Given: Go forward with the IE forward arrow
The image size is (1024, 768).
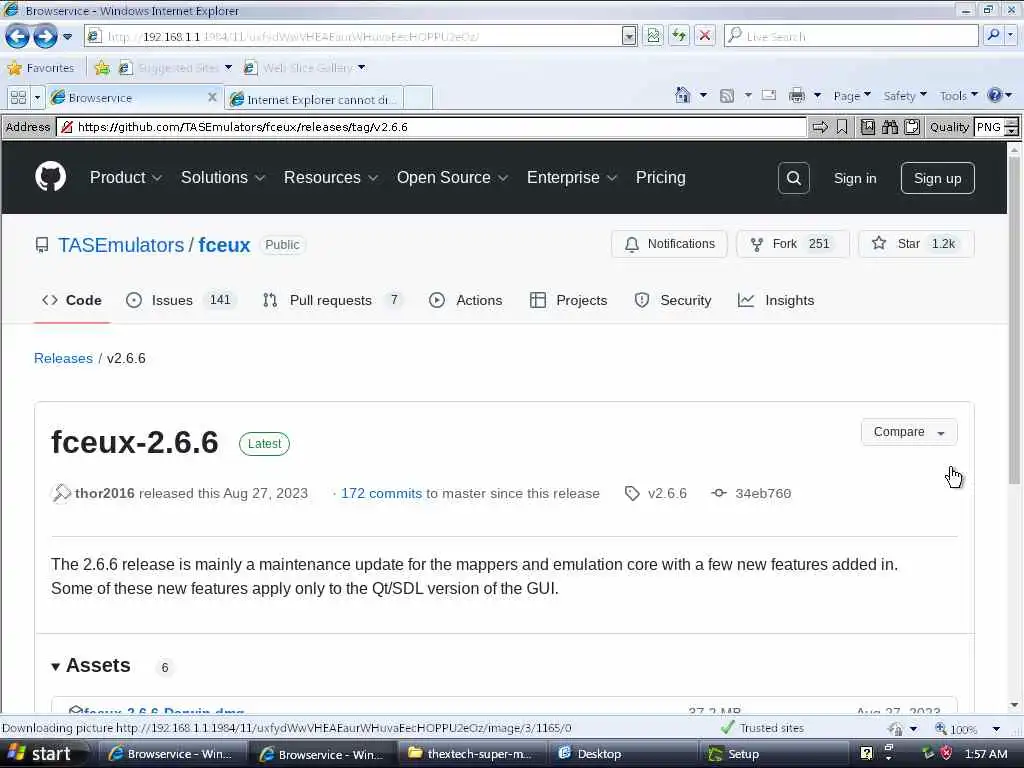Looking at the screenshot, I should 45,36.
